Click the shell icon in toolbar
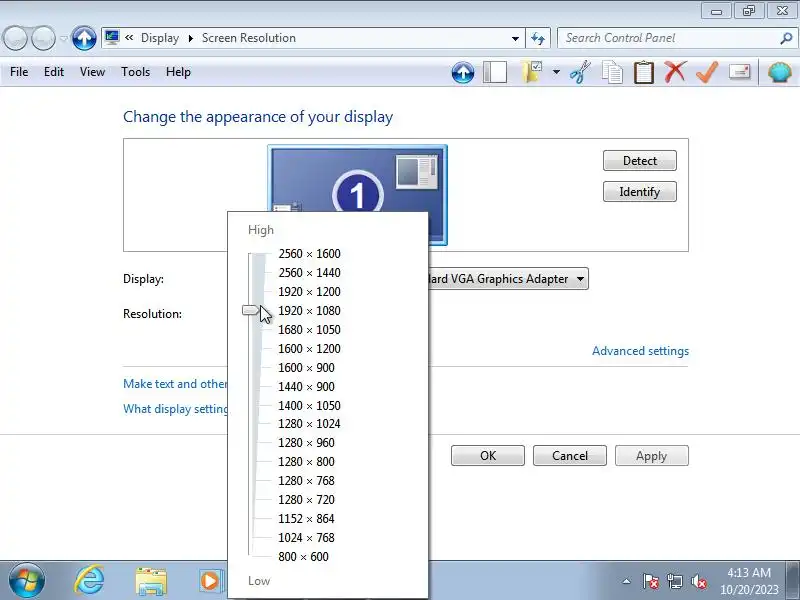This screenshot has width=800, height=600. (x=780, y=72)
